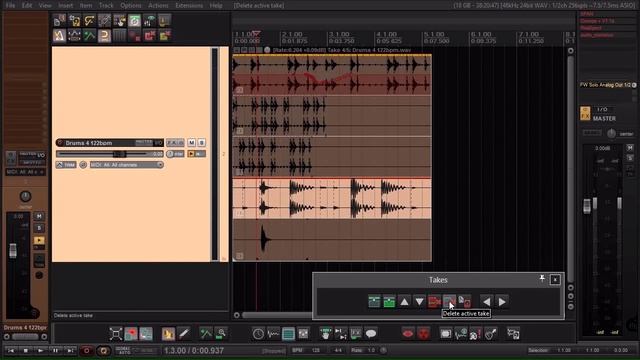Click the speech bubble icon in bottom toolbar
640x360 pixels.
[x=371, y=334]
